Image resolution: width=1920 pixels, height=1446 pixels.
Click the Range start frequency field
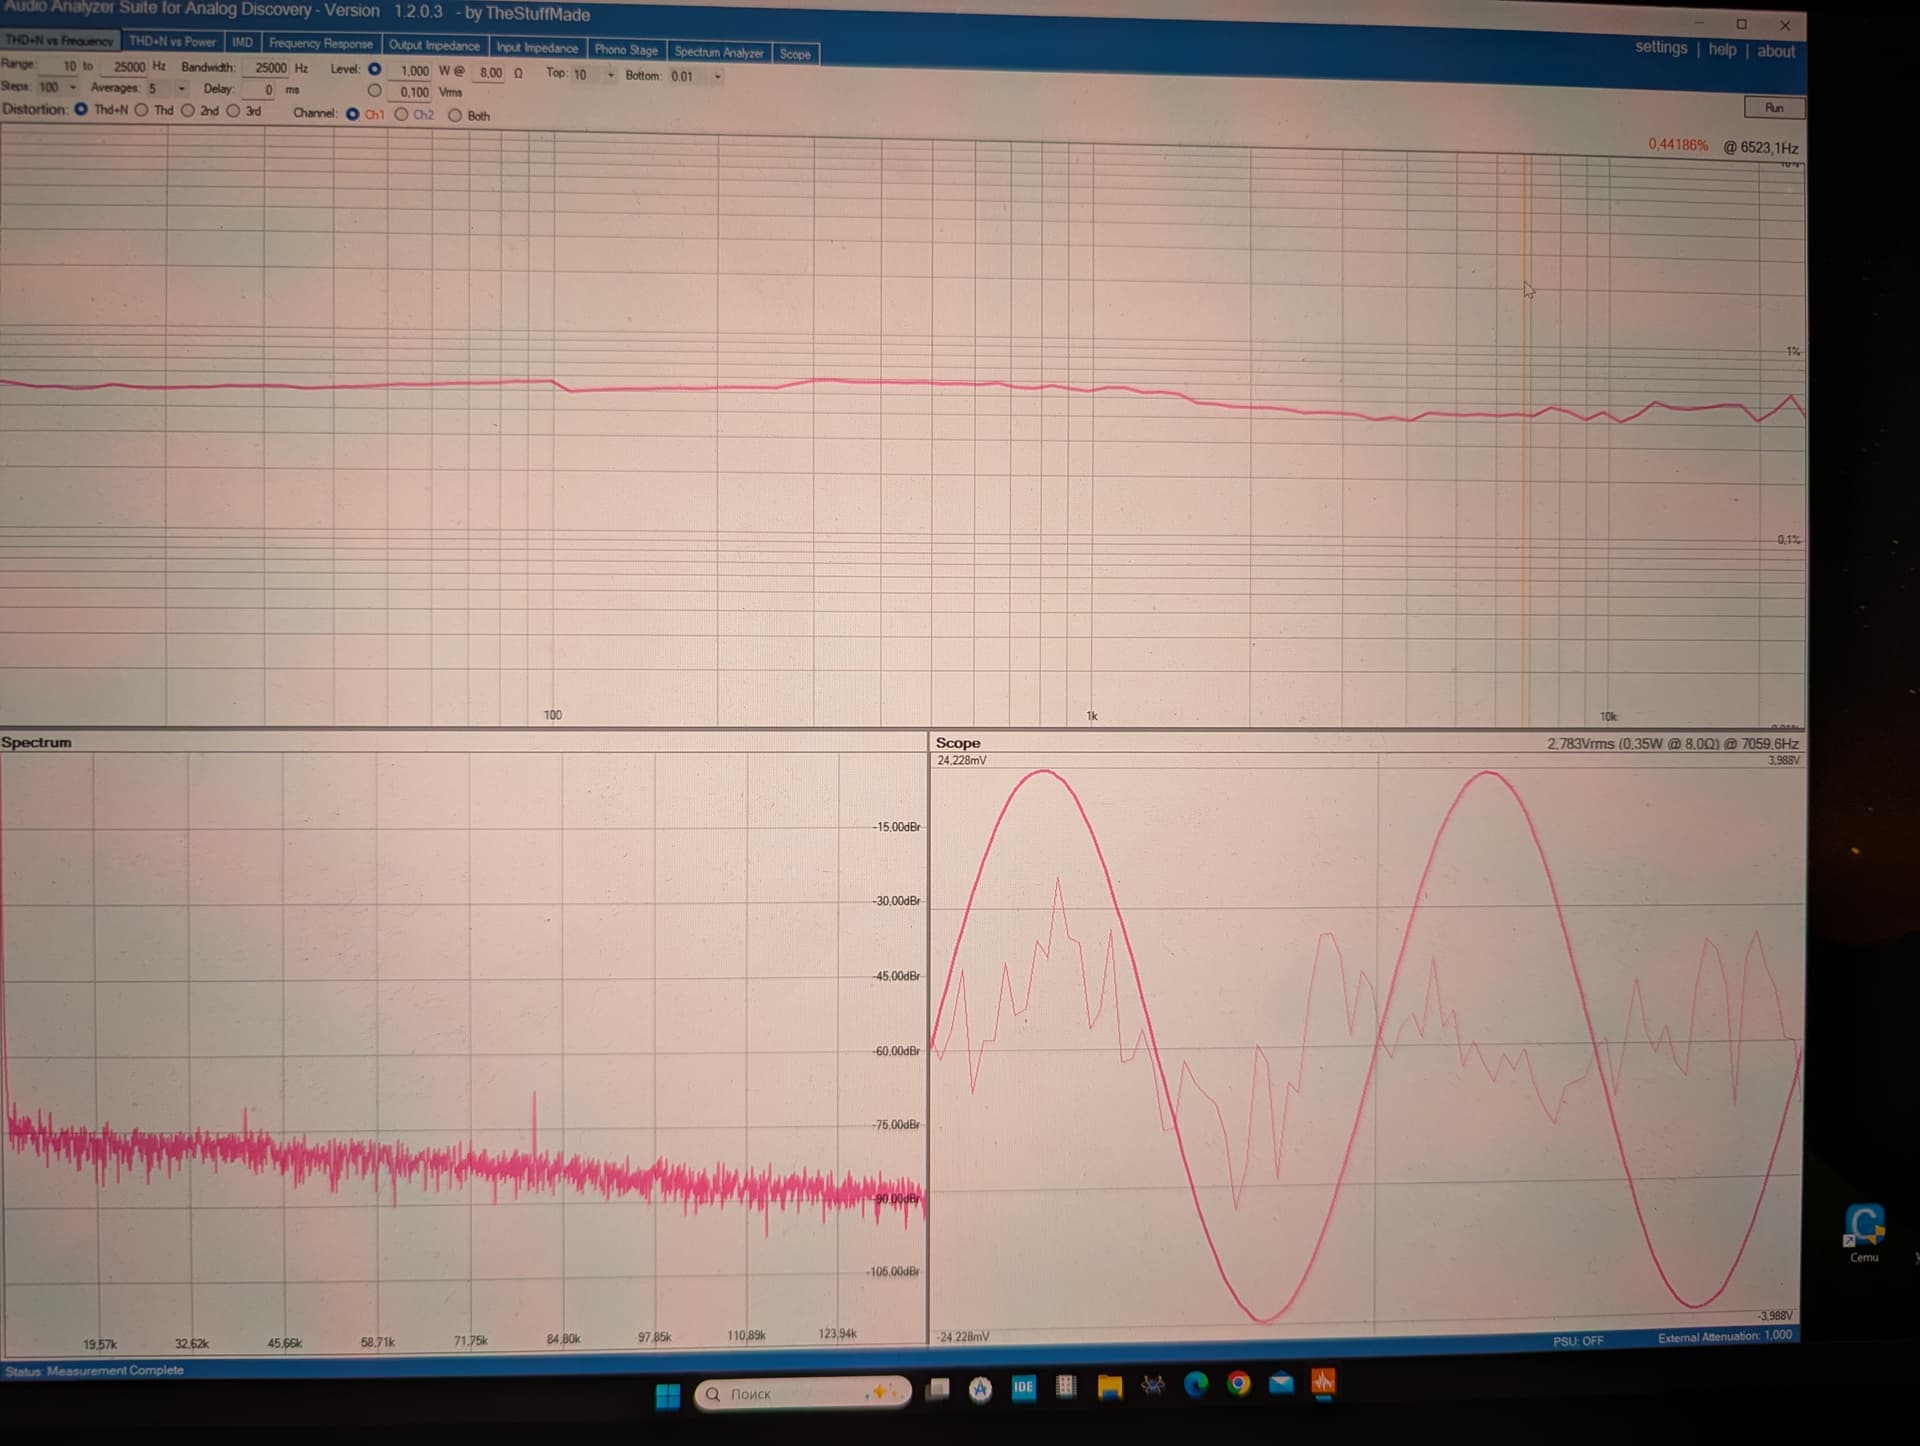point(60,66)
